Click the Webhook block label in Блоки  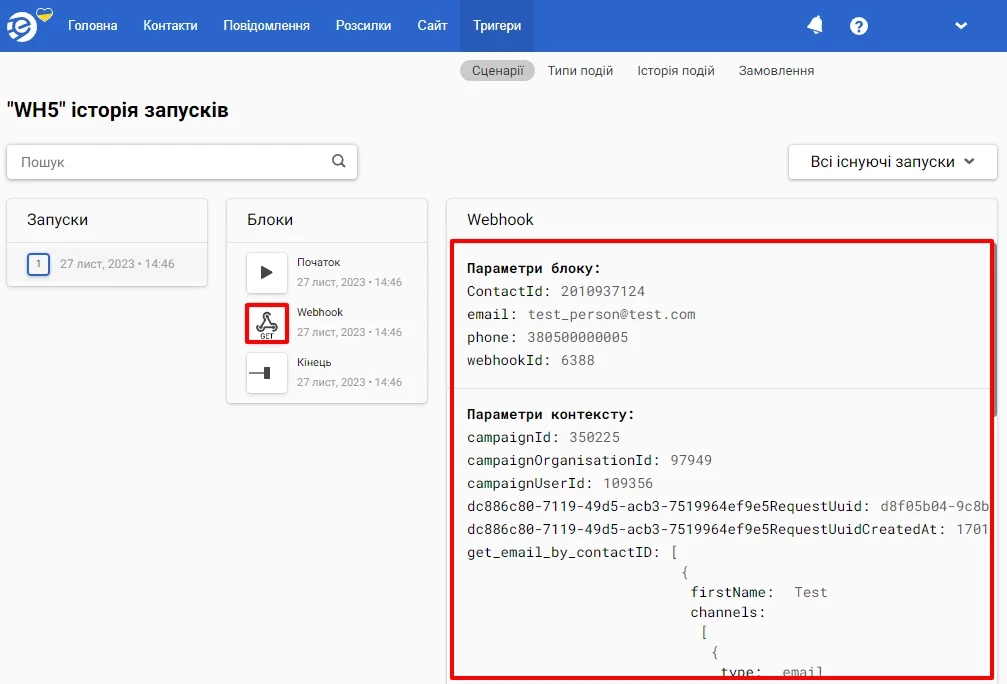(320, 312)
